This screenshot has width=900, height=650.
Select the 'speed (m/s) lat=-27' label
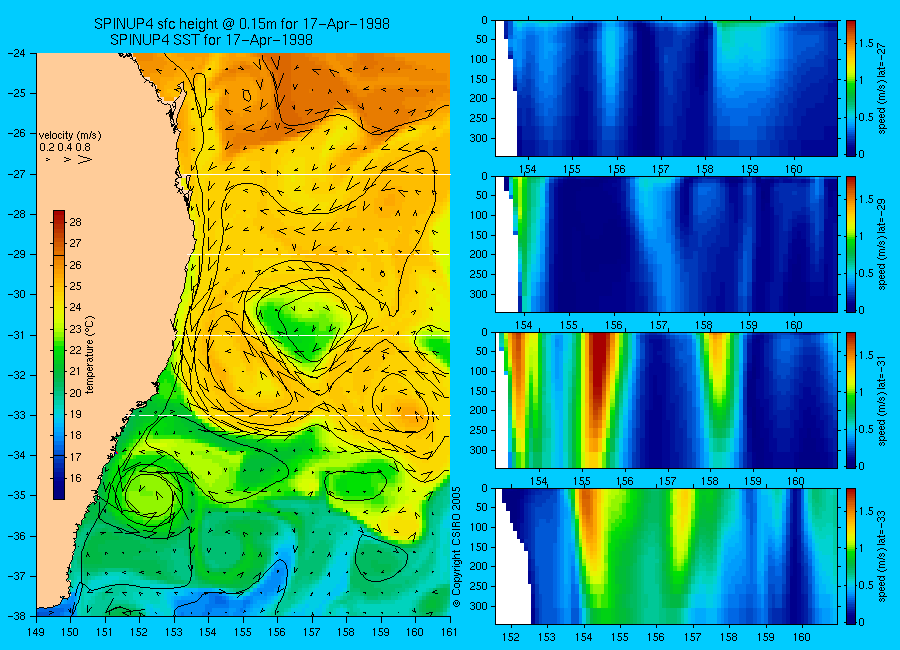click(882, 88)
